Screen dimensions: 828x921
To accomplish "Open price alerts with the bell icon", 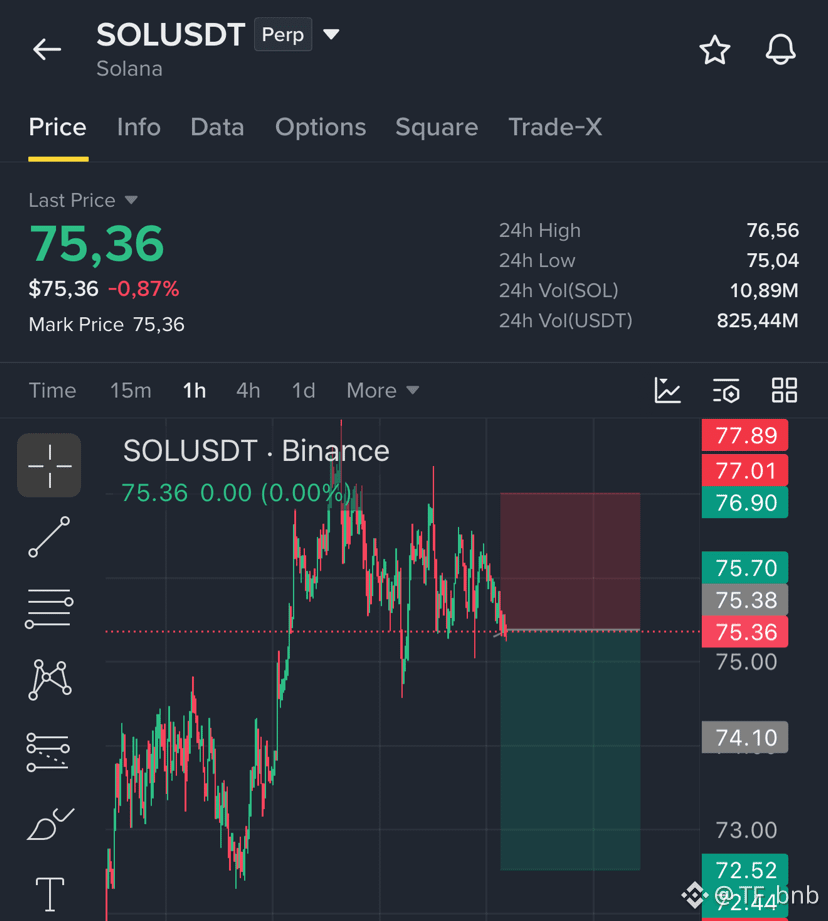I will (x=780, y=50).
